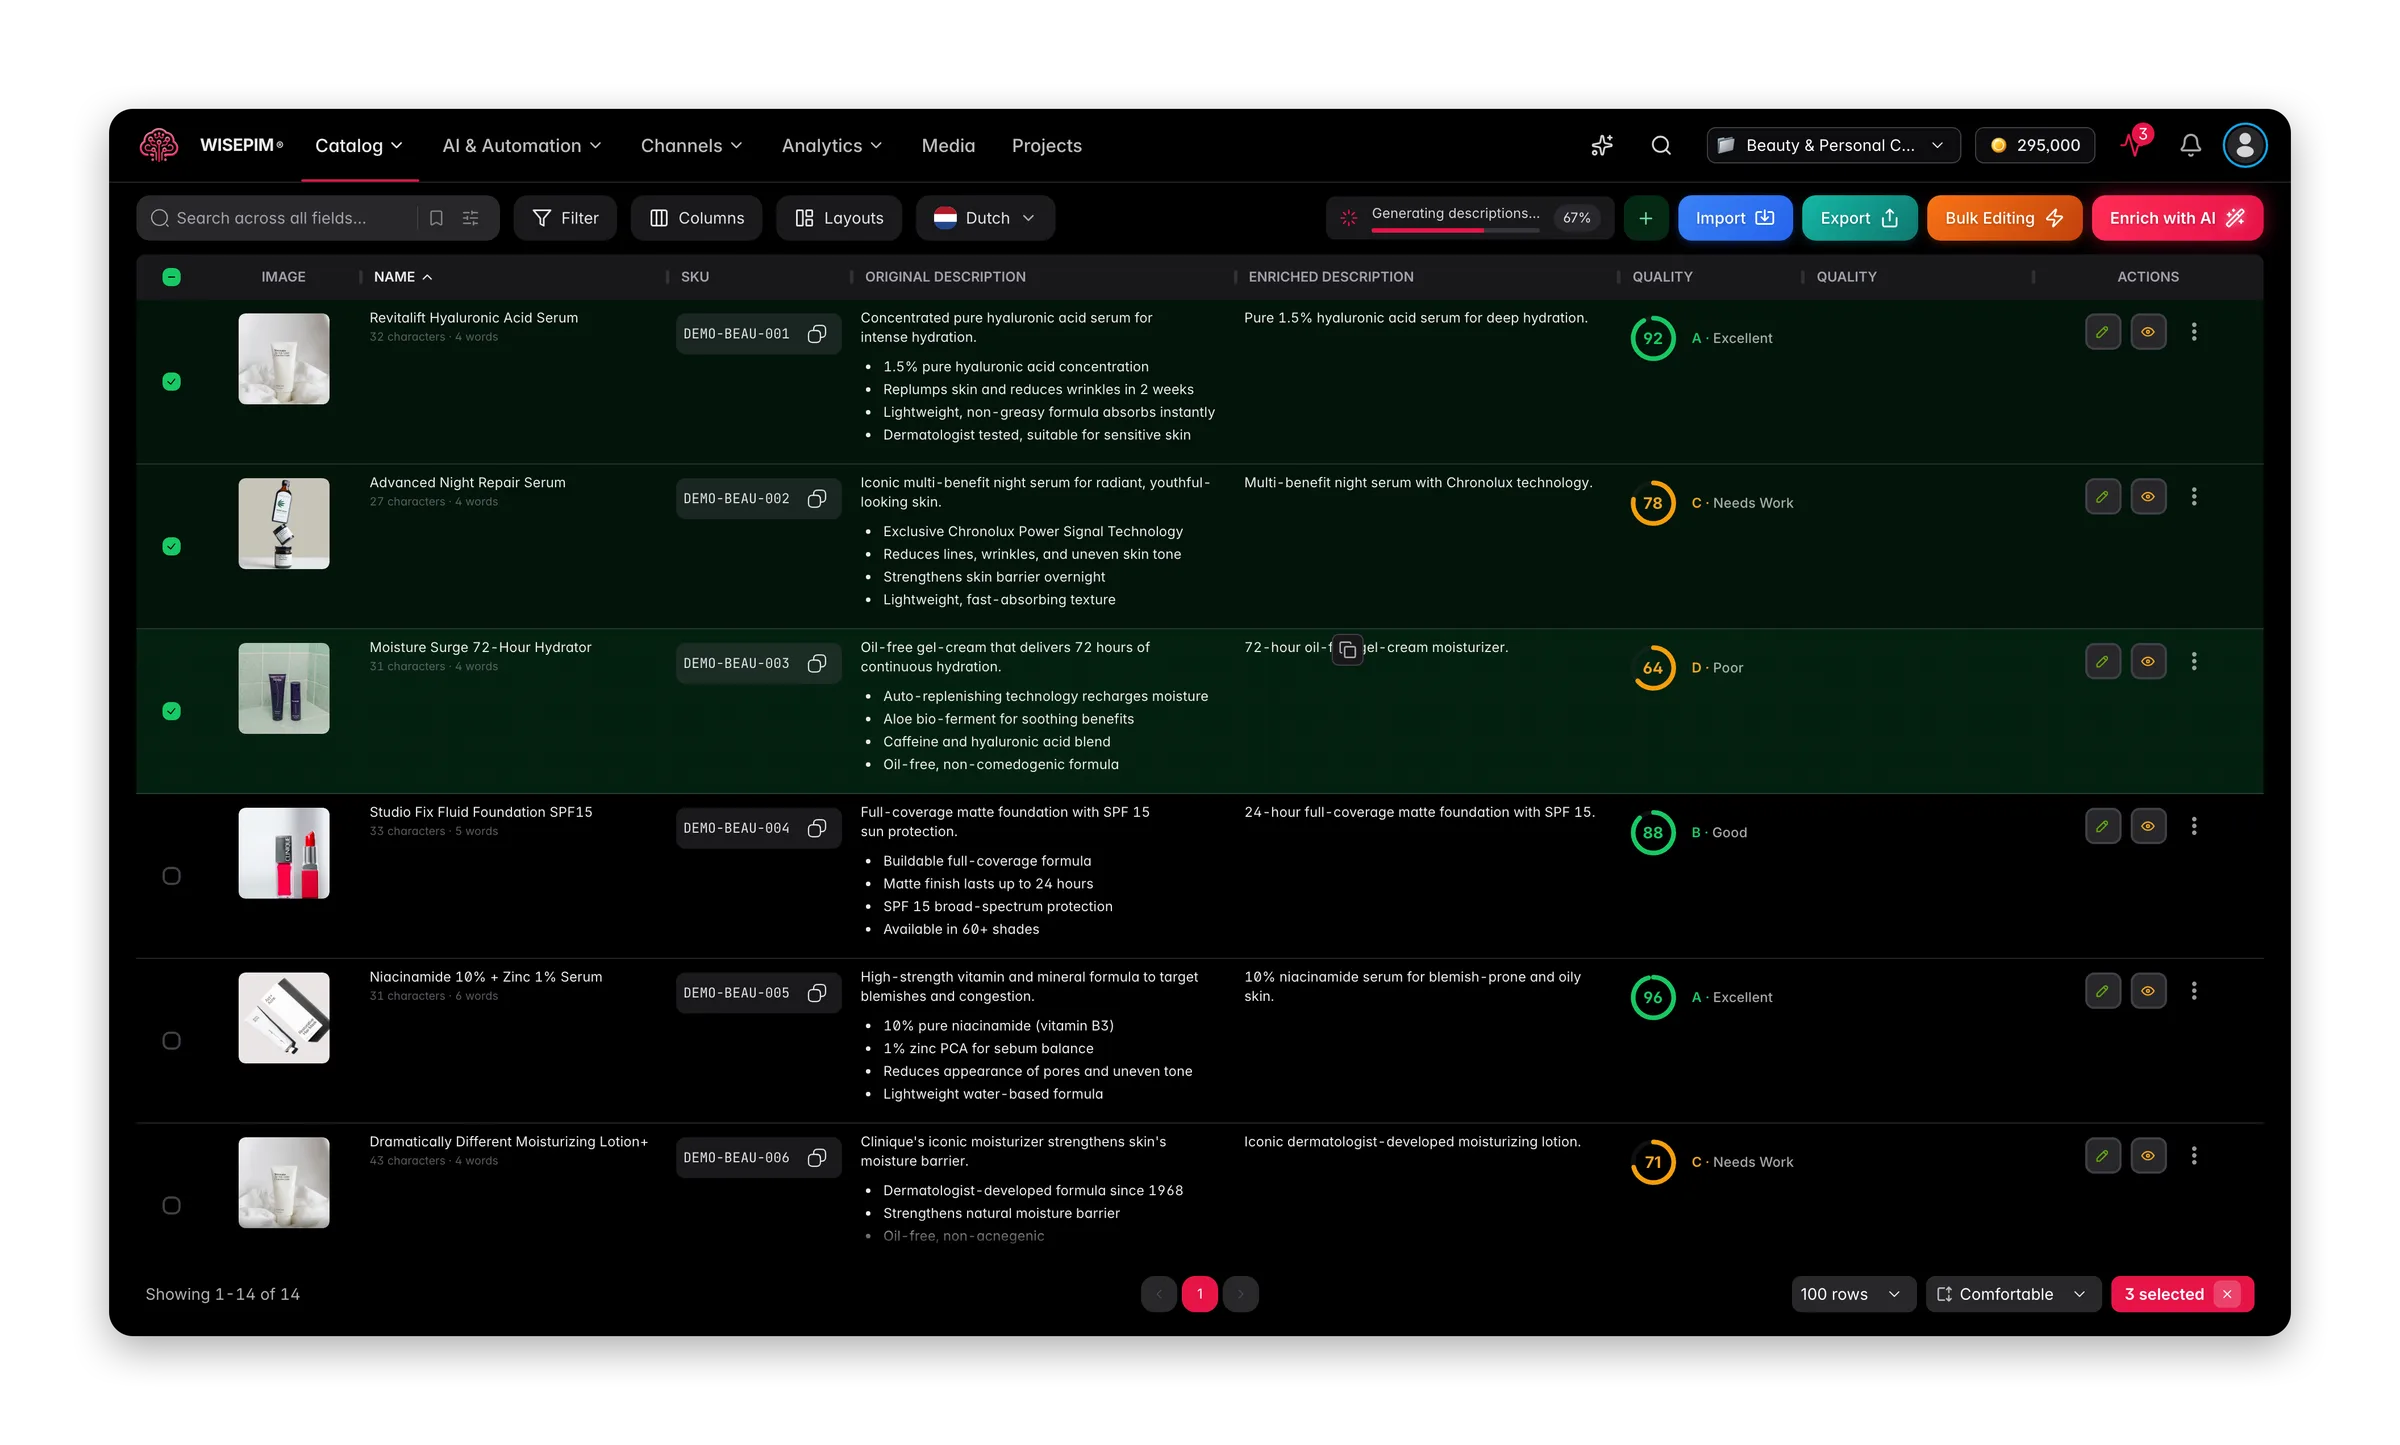The width and height of the screenshot is (2400, 1445).
Task: Edit Moisture Surge 72-Hour Hydrator pencil icon
Action: 2103,662
